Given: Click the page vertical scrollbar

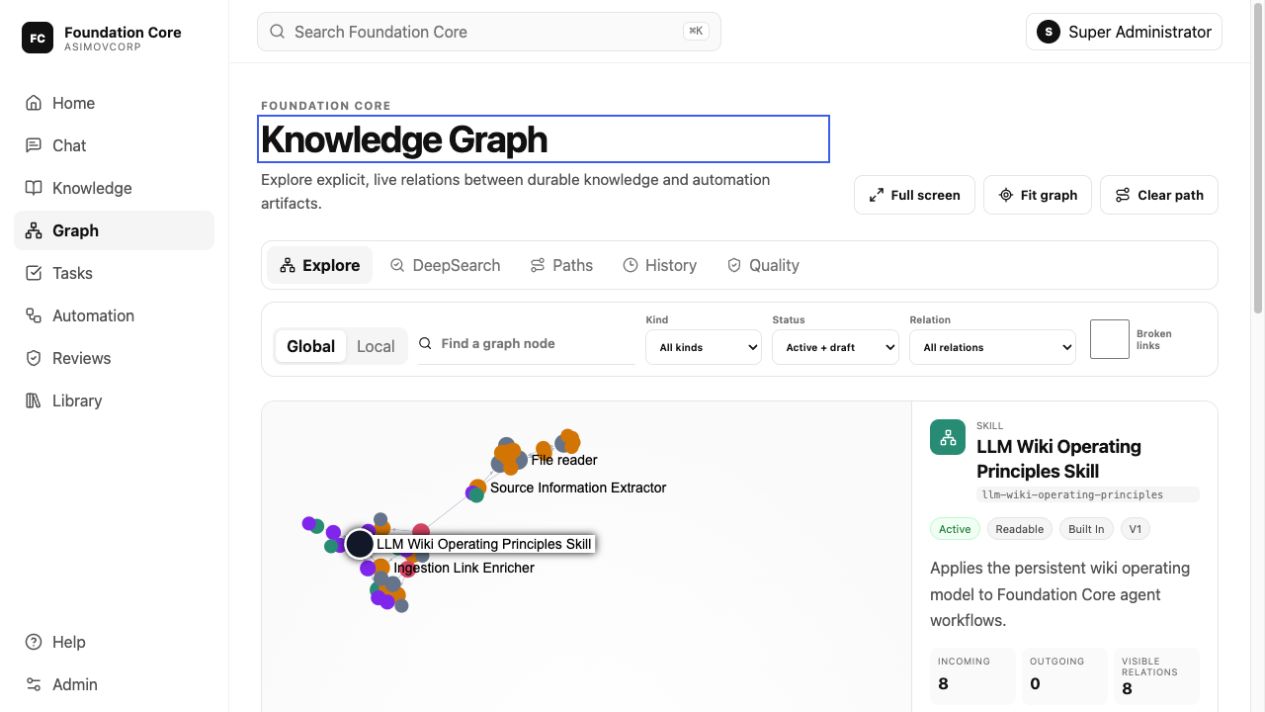Looking at the screenshot, I should tap(1258, 160).
